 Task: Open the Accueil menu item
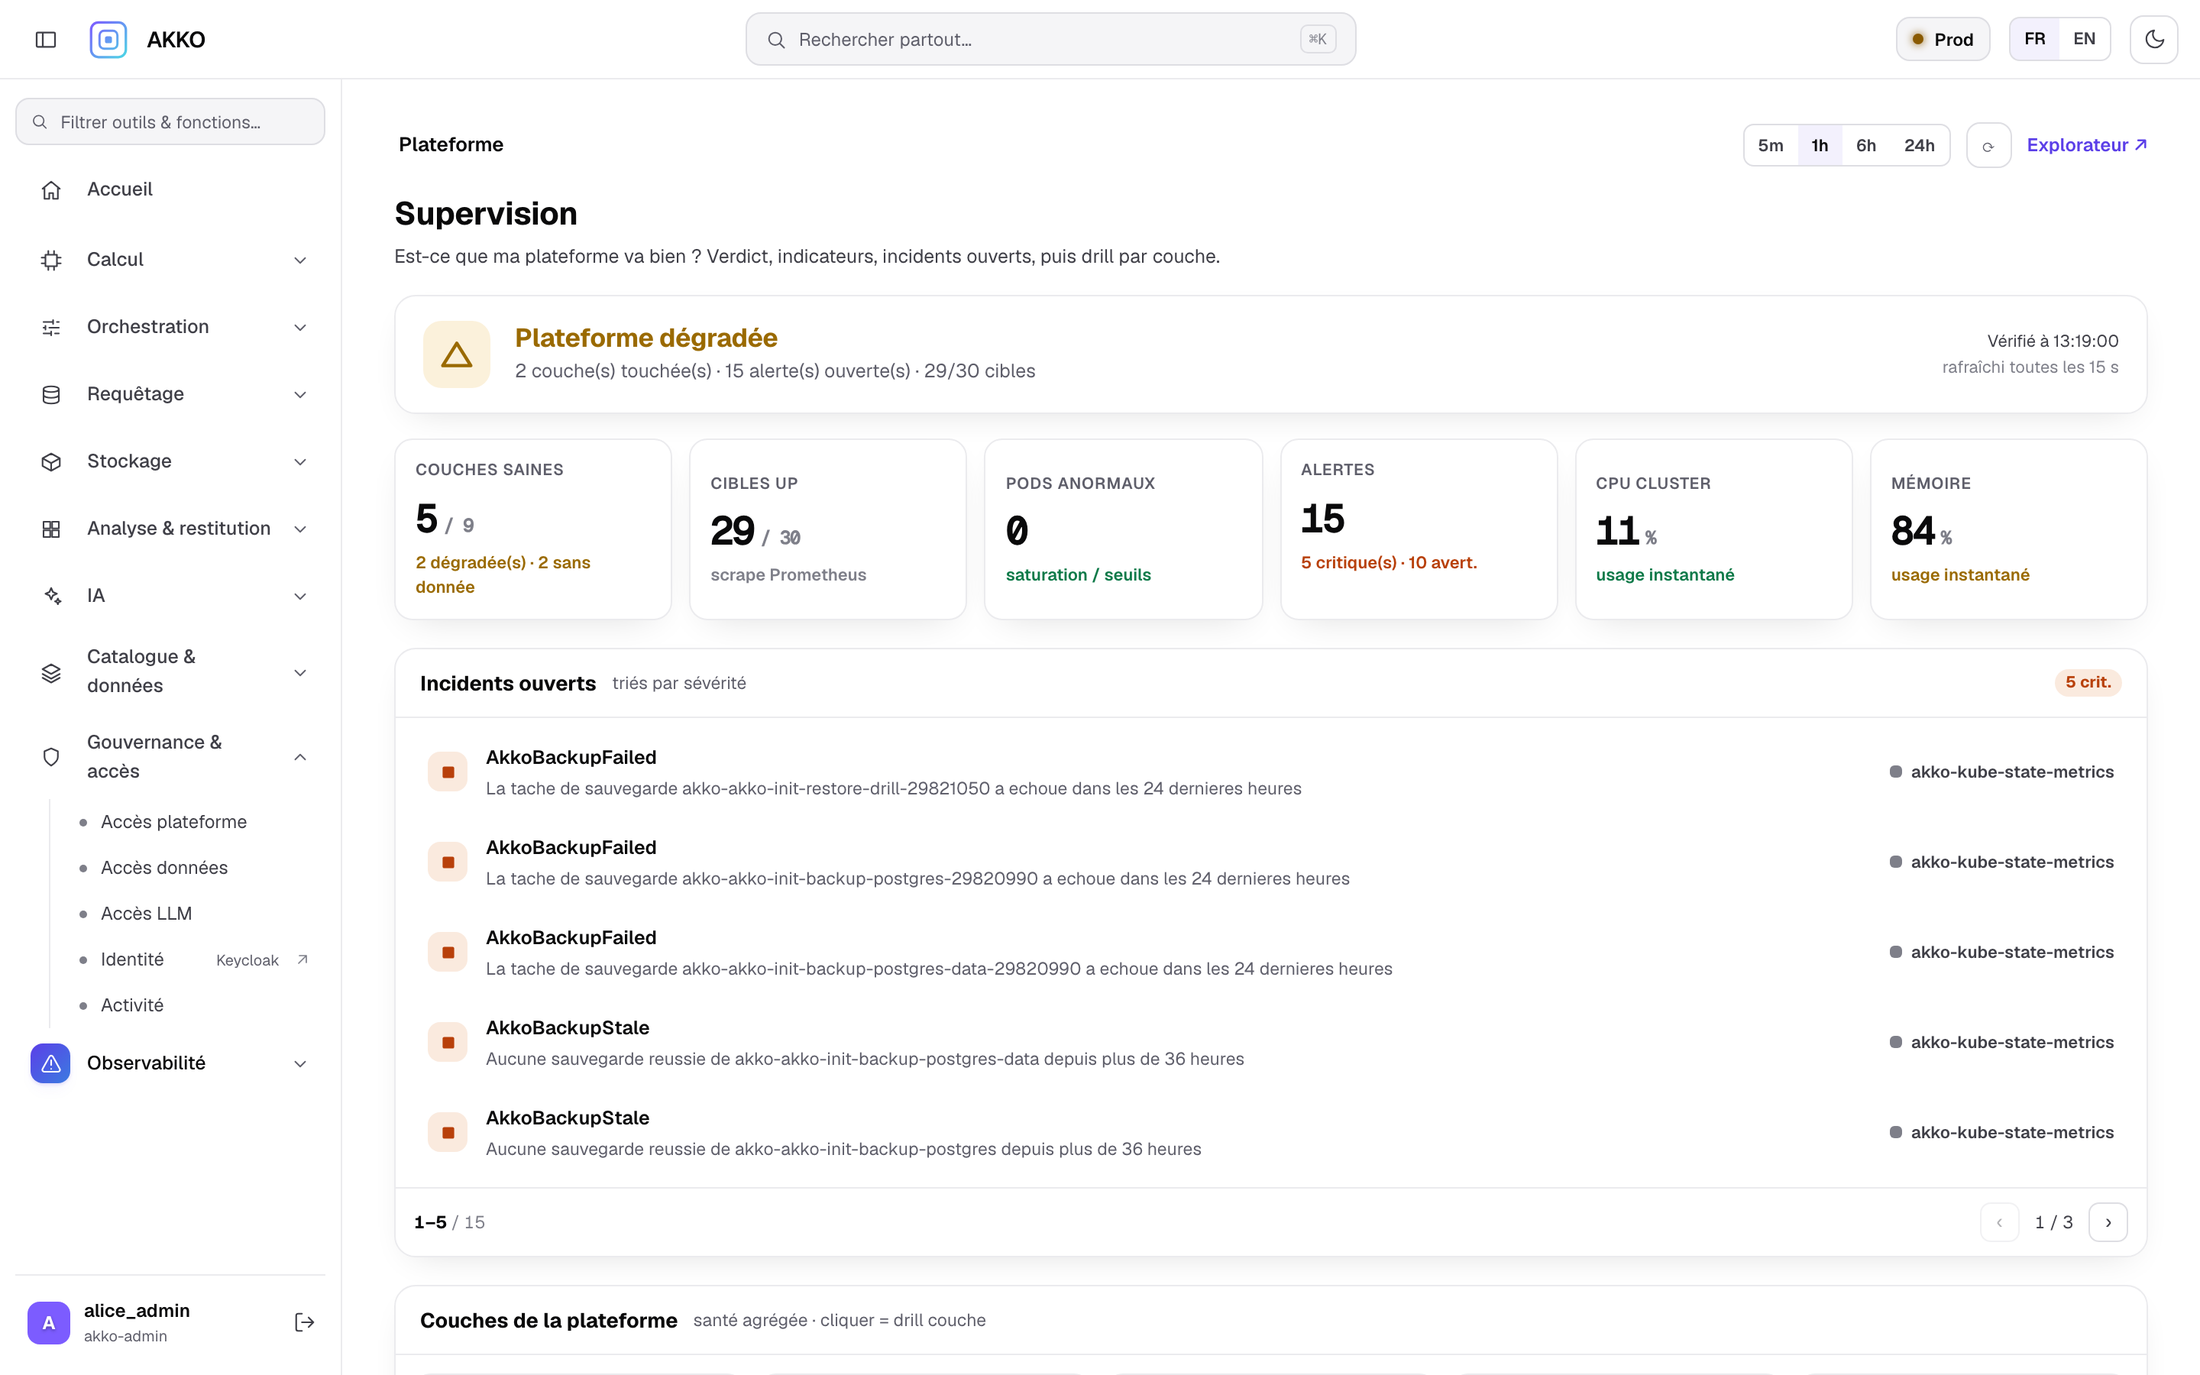(170, 189)
